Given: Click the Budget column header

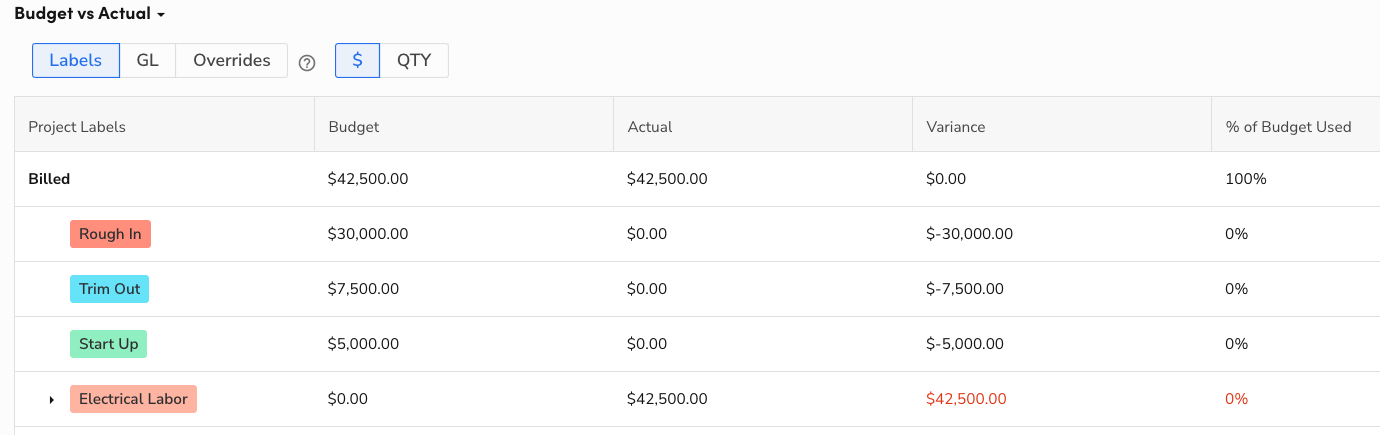Looking at the screenshot, I should pos(354,127).
